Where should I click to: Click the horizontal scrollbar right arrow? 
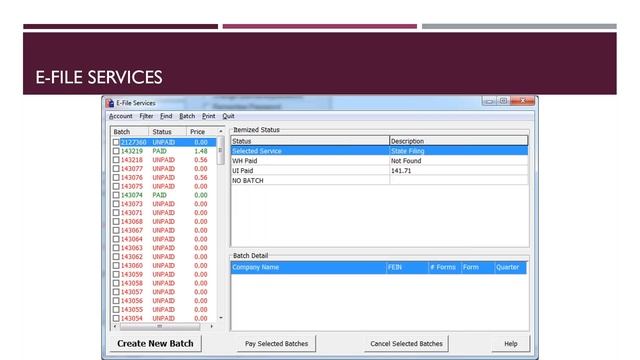coord(211,327)
